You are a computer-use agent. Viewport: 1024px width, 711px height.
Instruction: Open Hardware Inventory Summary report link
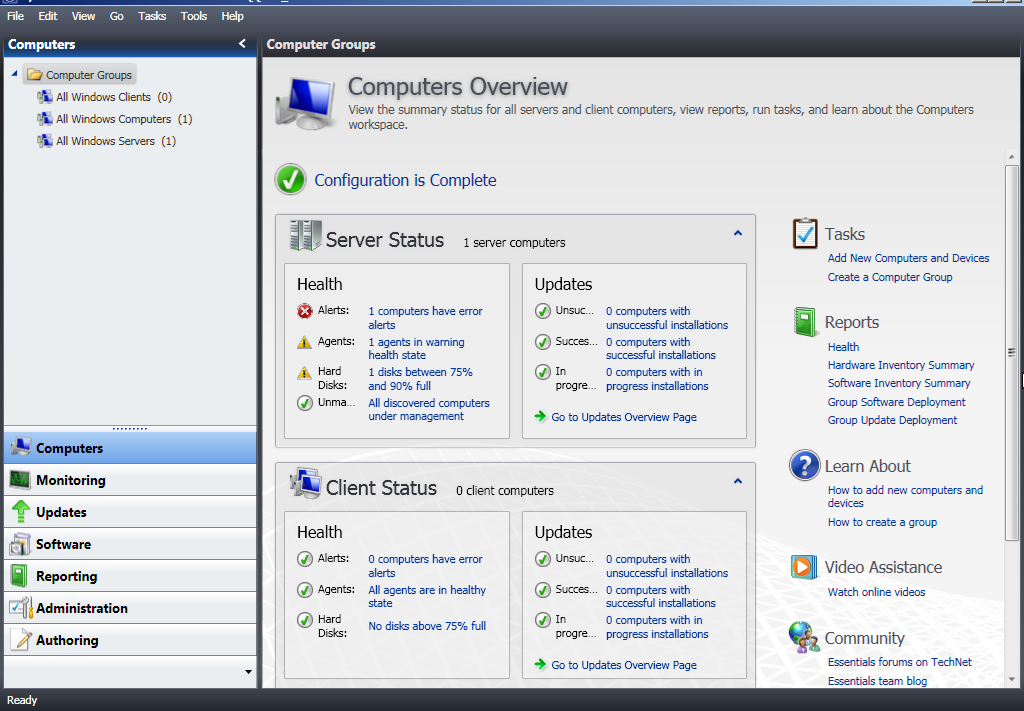900,365
